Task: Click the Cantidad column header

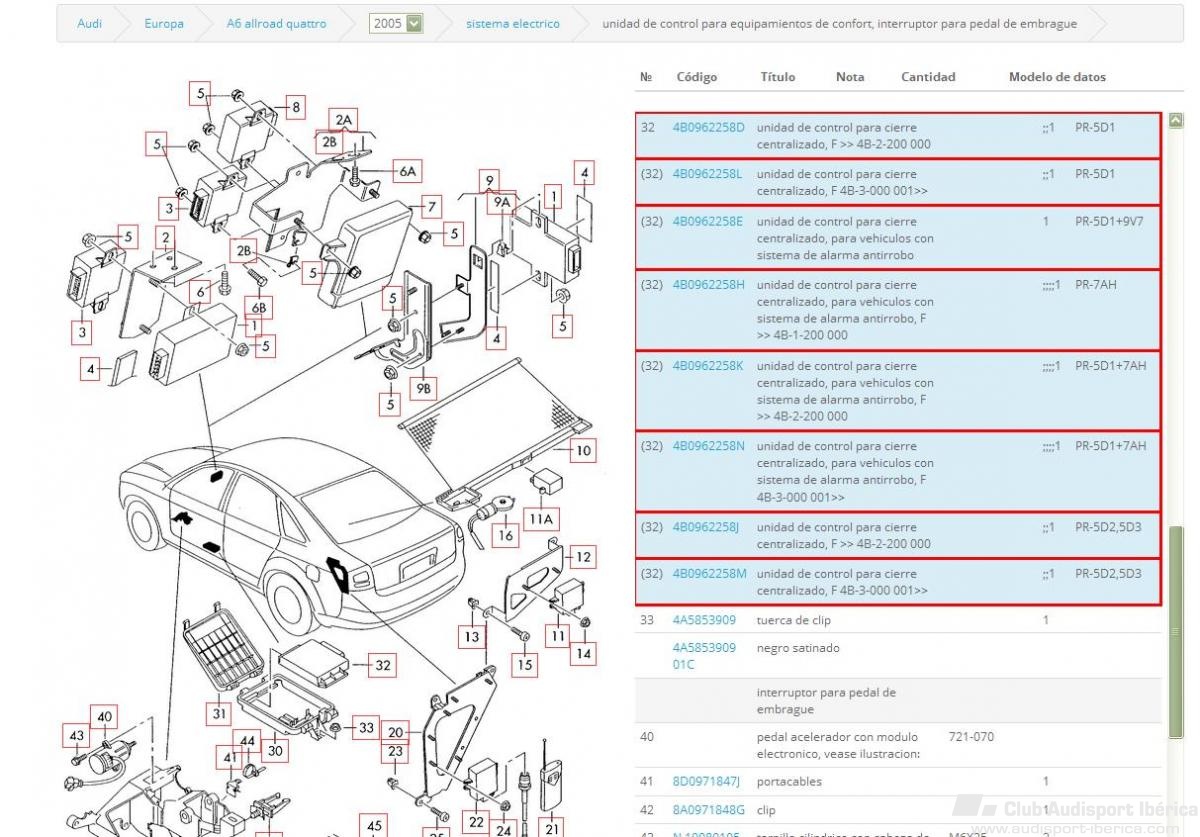Action: click(928, 77)
